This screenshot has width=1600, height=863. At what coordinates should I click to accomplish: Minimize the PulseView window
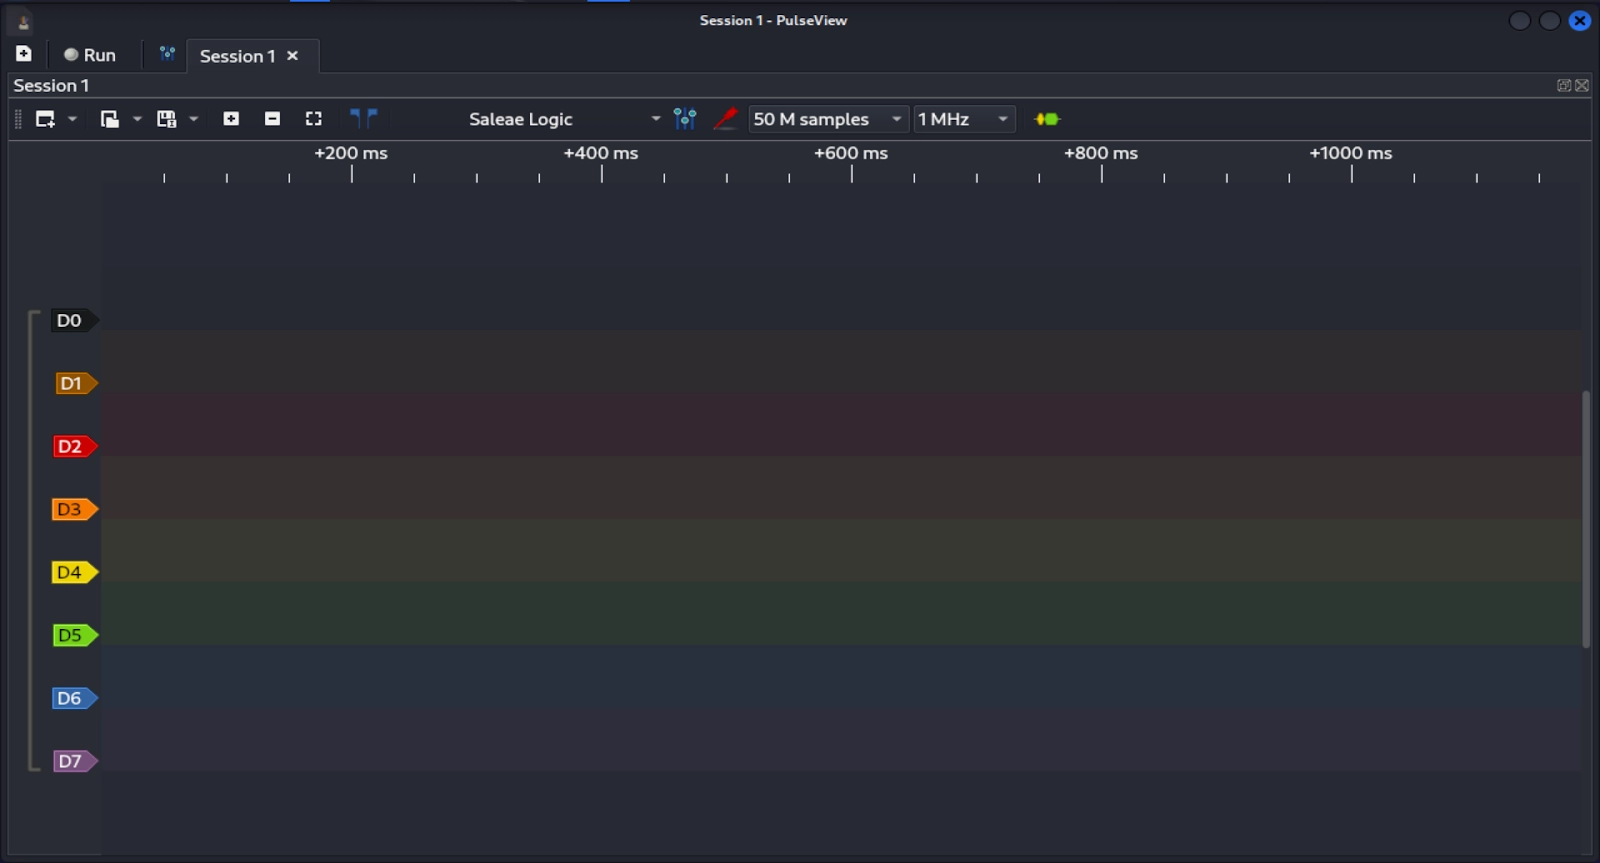coord(1520,21)
